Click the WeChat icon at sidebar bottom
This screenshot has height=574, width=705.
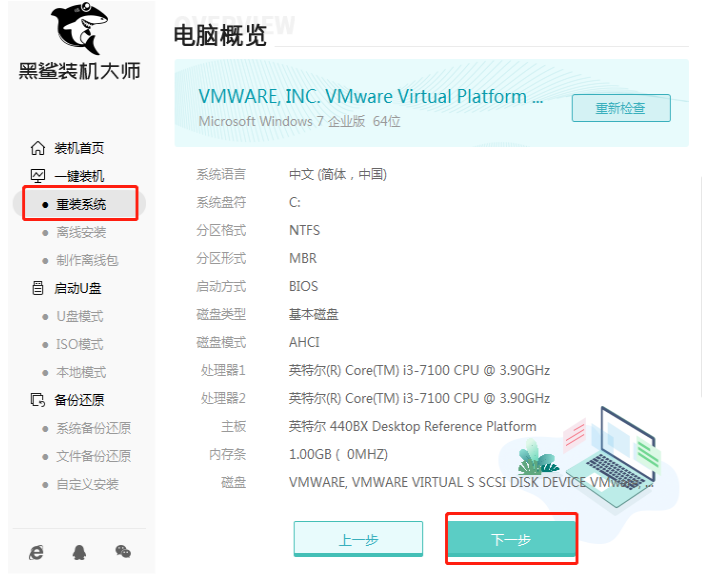tap(123, 552)
